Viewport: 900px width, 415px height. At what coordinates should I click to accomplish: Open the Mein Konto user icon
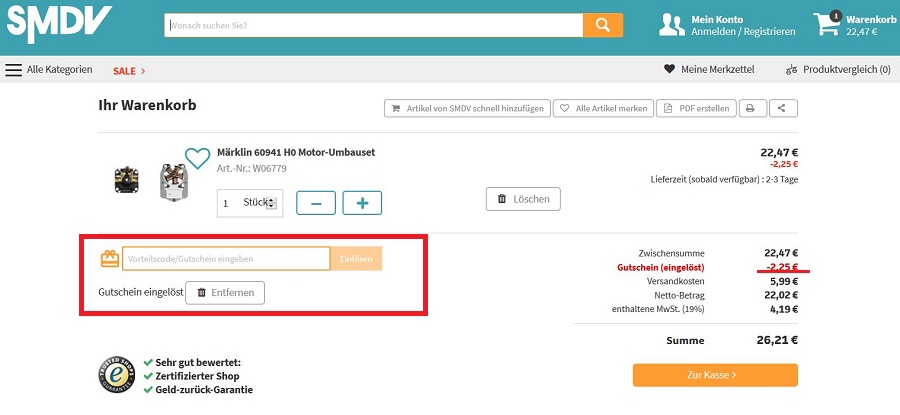click(x=672, y=25)
